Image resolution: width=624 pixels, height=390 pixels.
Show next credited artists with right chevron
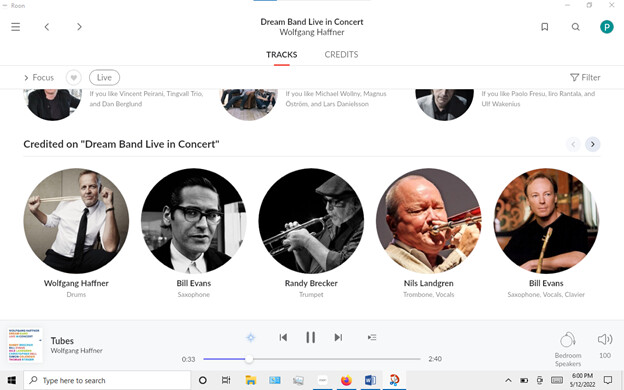tap(593, 144)
